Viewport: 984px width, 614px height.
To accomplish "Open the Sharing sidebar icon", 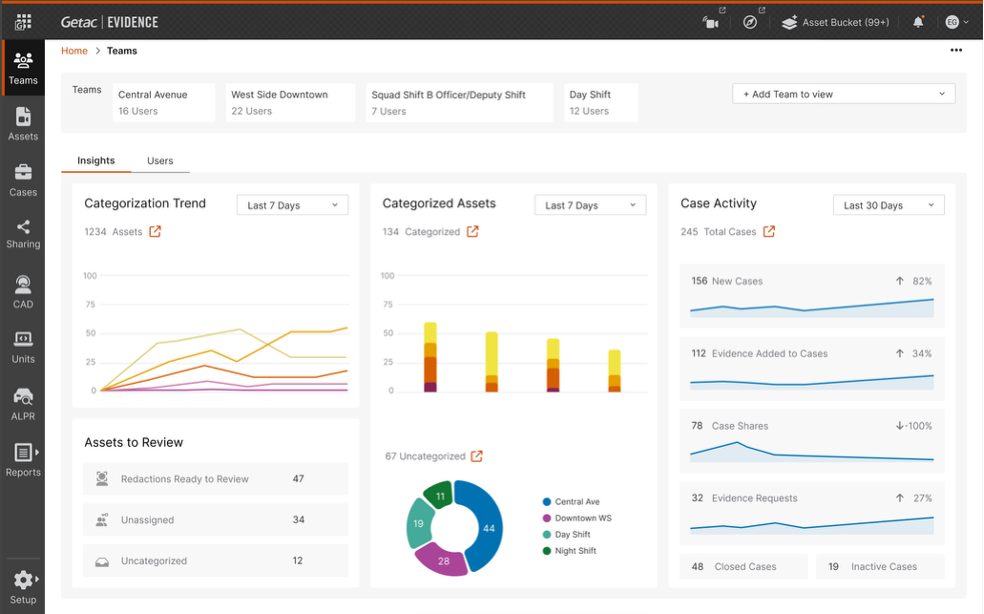I will coord(22,234).
